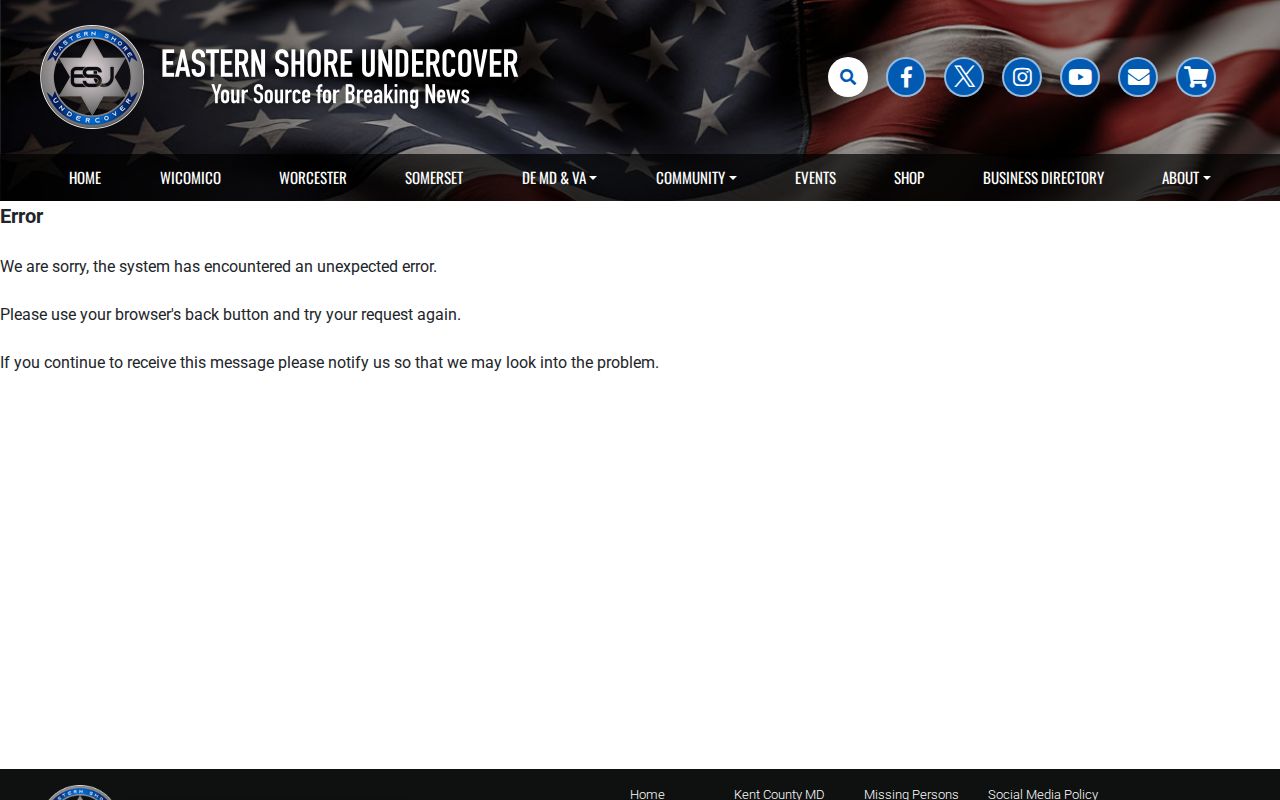Open the search icon in the header

pyautogui.click(x=848, y=77)
